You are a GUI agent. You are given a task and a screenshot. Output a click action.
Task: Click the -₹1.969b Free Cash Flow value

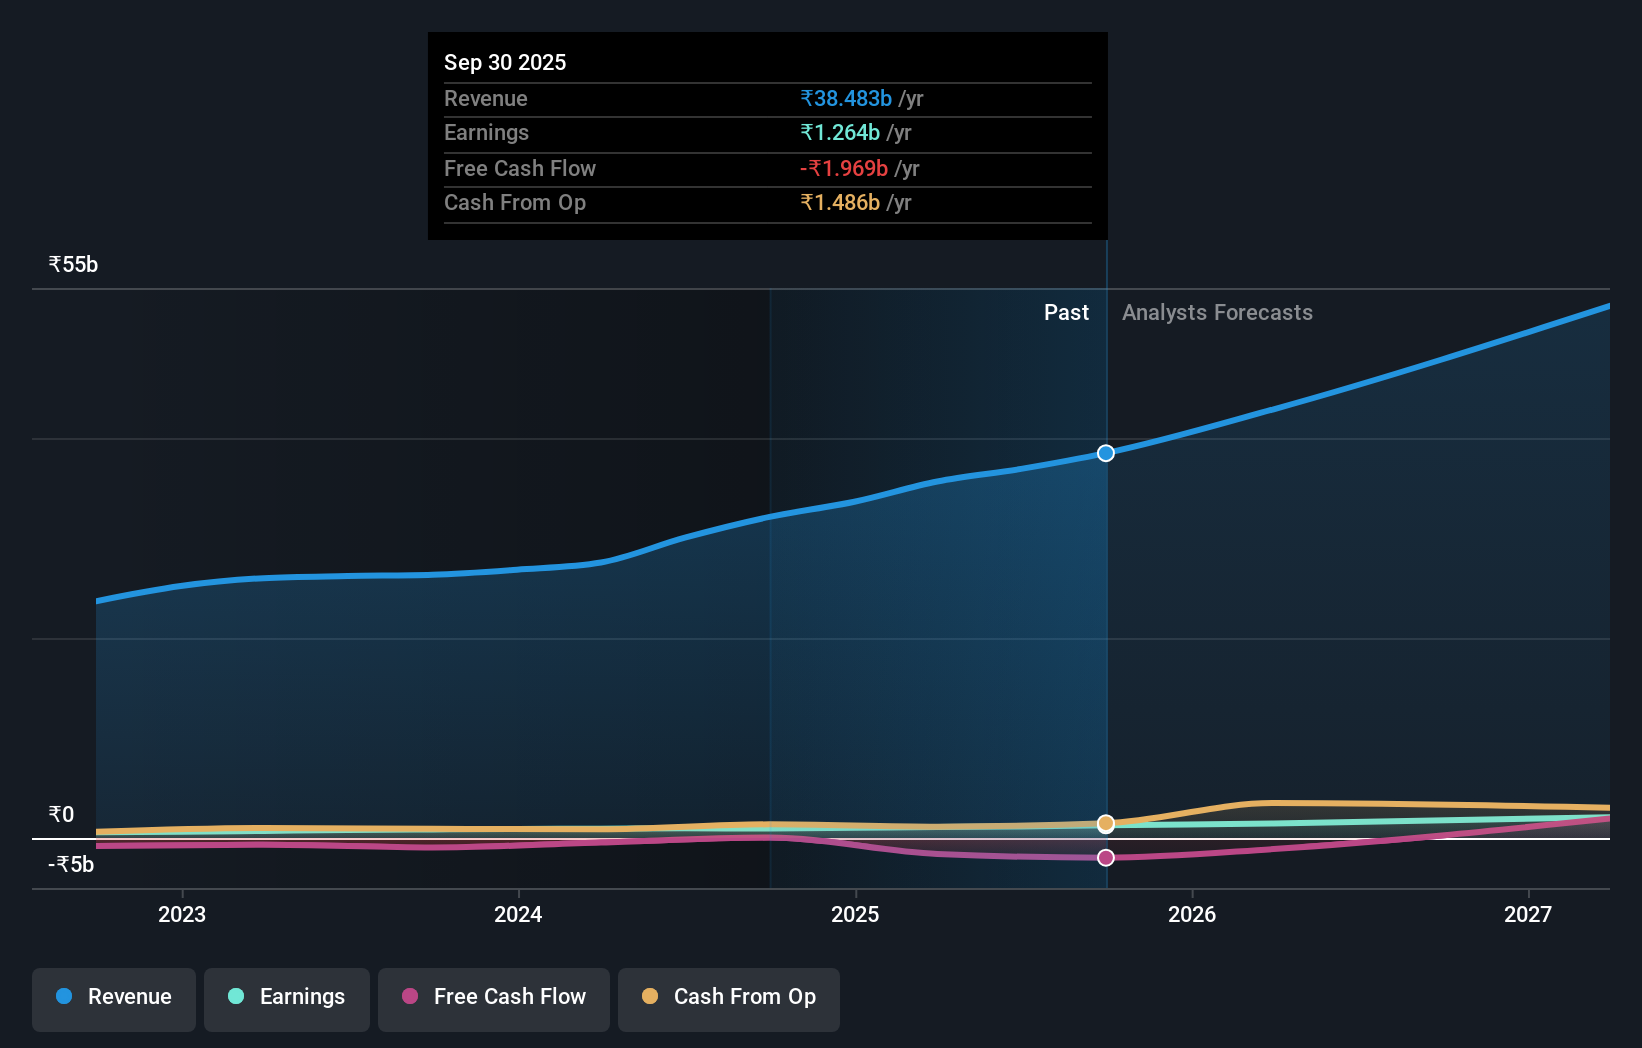[844, 169]
